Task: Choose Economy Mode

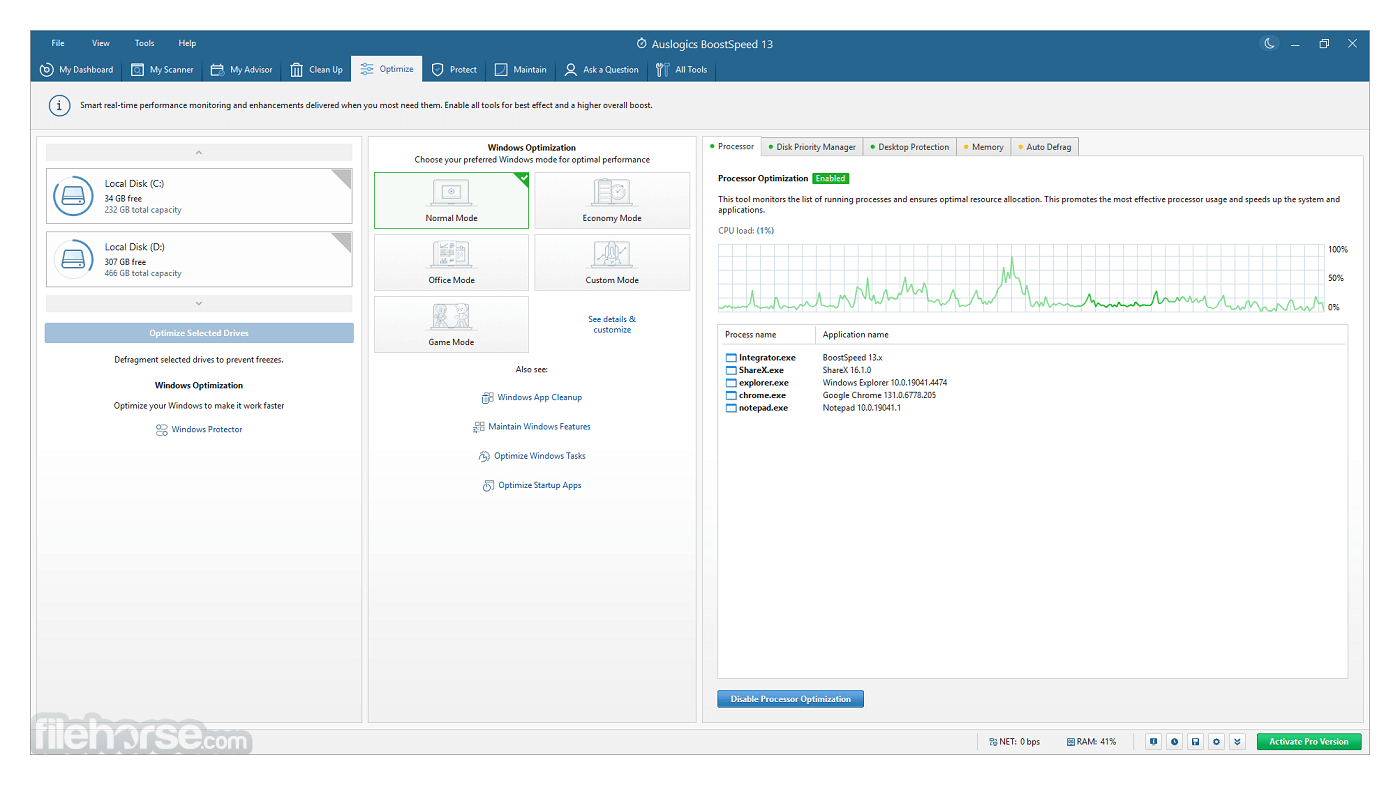Action: (x=612, y=200)
